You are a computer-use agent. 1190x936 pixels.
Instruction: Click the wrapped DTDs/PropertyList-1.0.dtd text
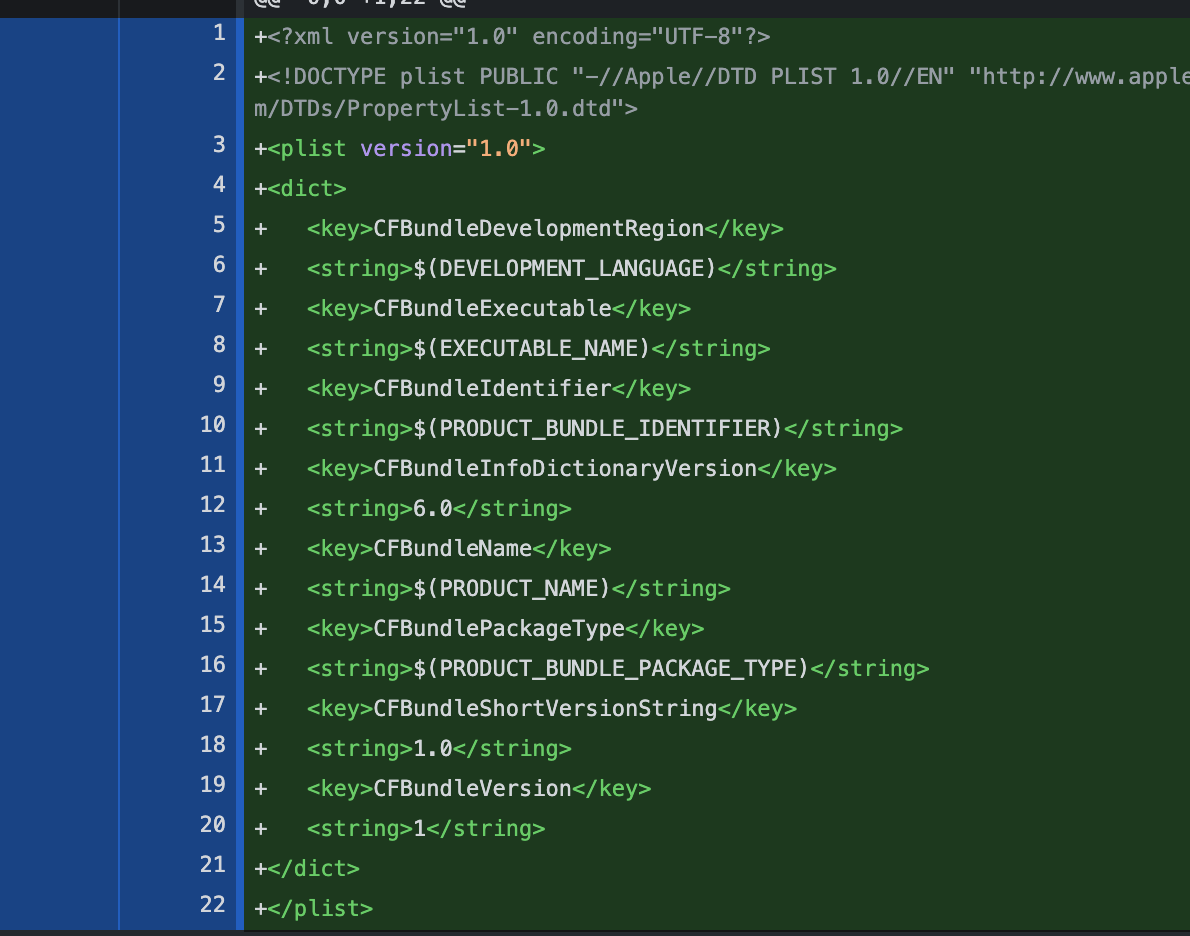(445, 109)
